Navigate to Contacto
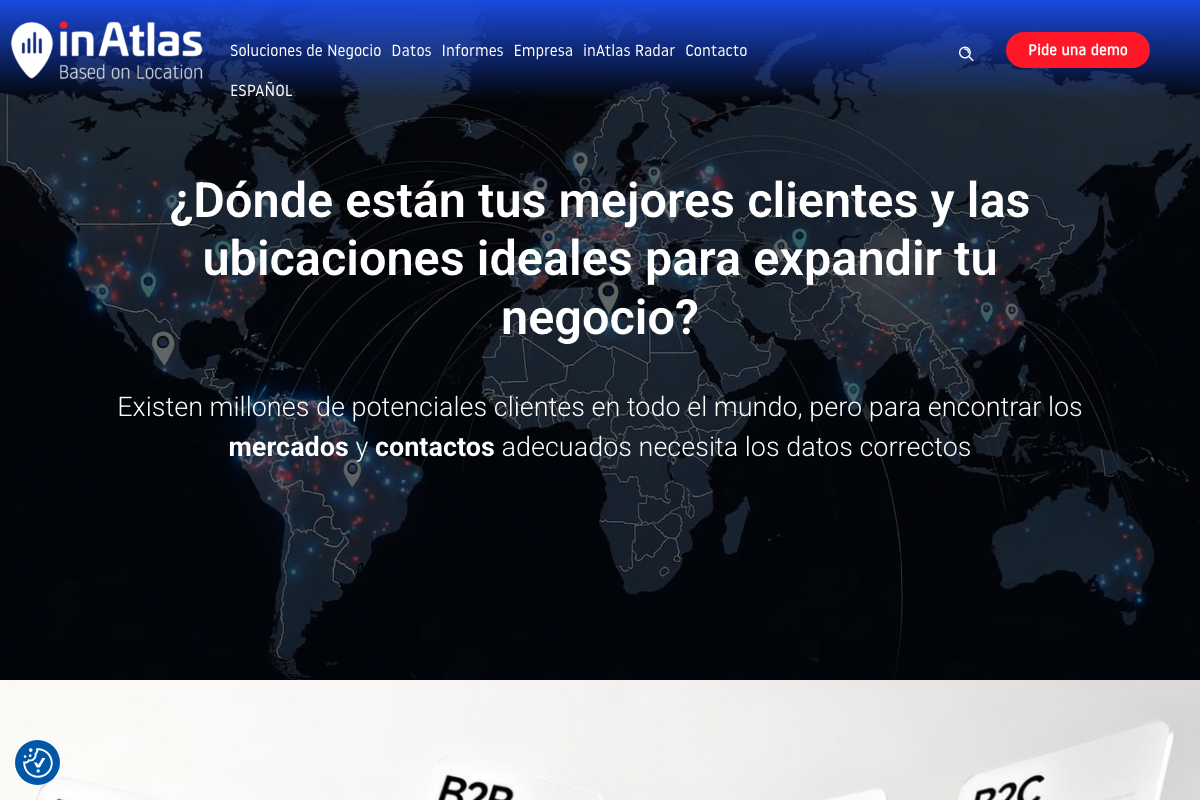Image resolution: width=1200 pixels, height=800 pixels. (x=716, y=51)
